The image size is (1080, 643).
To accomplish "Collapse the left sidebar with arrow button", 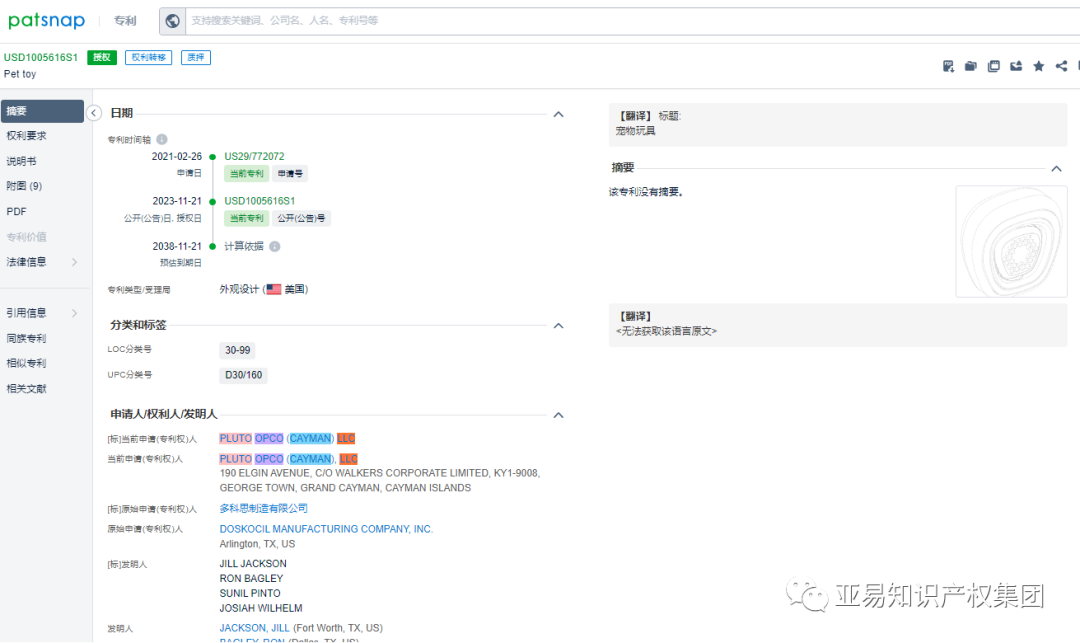I will click(94, 113).
